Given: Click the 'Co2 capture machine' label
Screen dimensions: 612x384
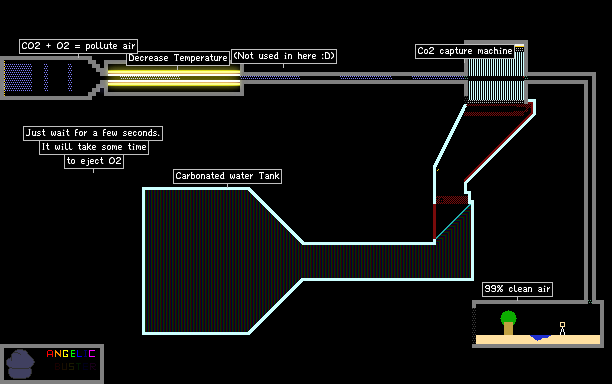Looking at the screenshot, I should click(x=464, y=51).
